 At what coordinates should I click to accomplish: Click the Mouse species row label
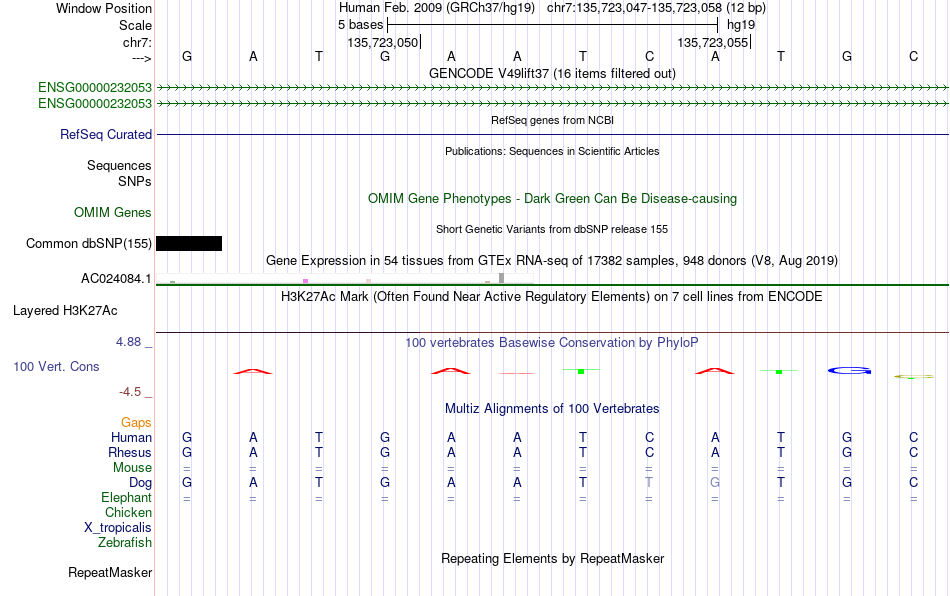[132, 468]
